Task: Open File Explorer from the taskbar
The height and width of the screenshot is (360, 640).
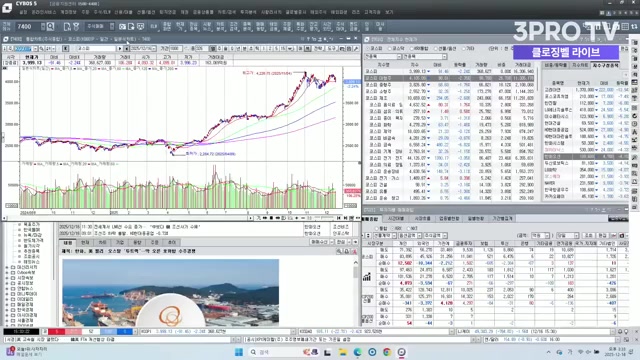Action: click(342, 352)
